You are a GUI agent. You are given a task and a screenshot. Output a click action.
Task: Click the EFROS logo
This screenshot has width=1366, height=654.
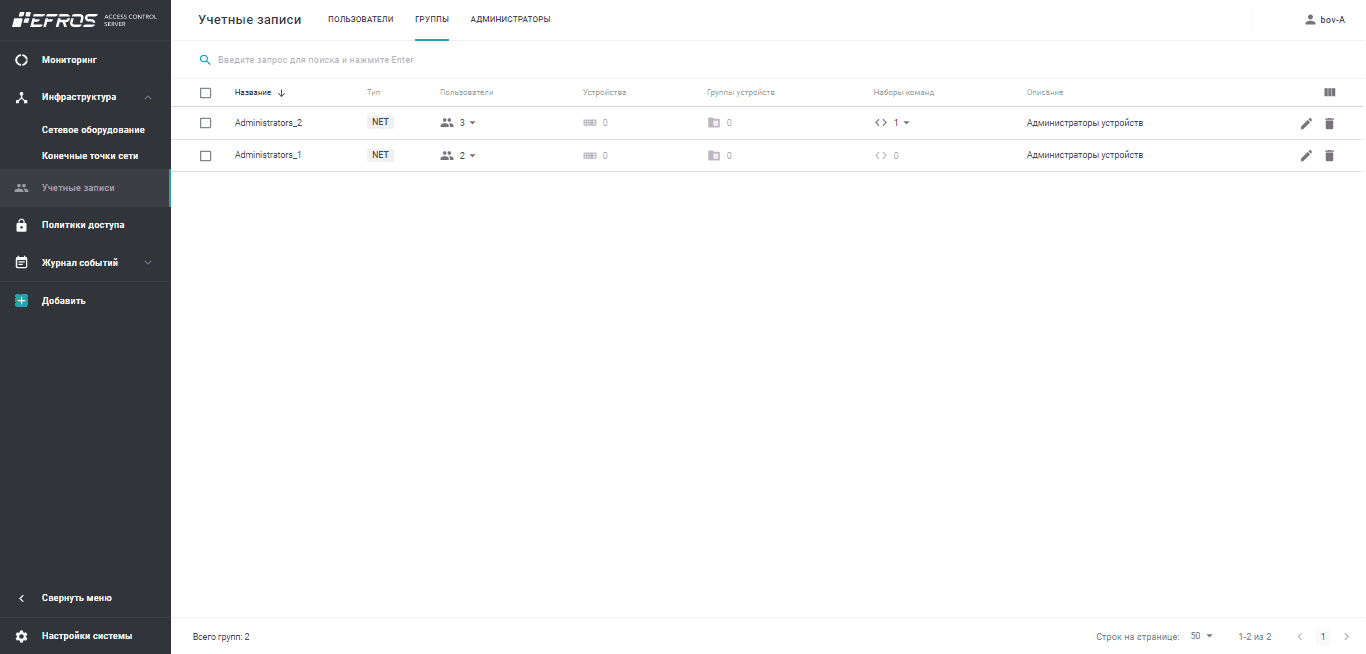click(54, 19)
